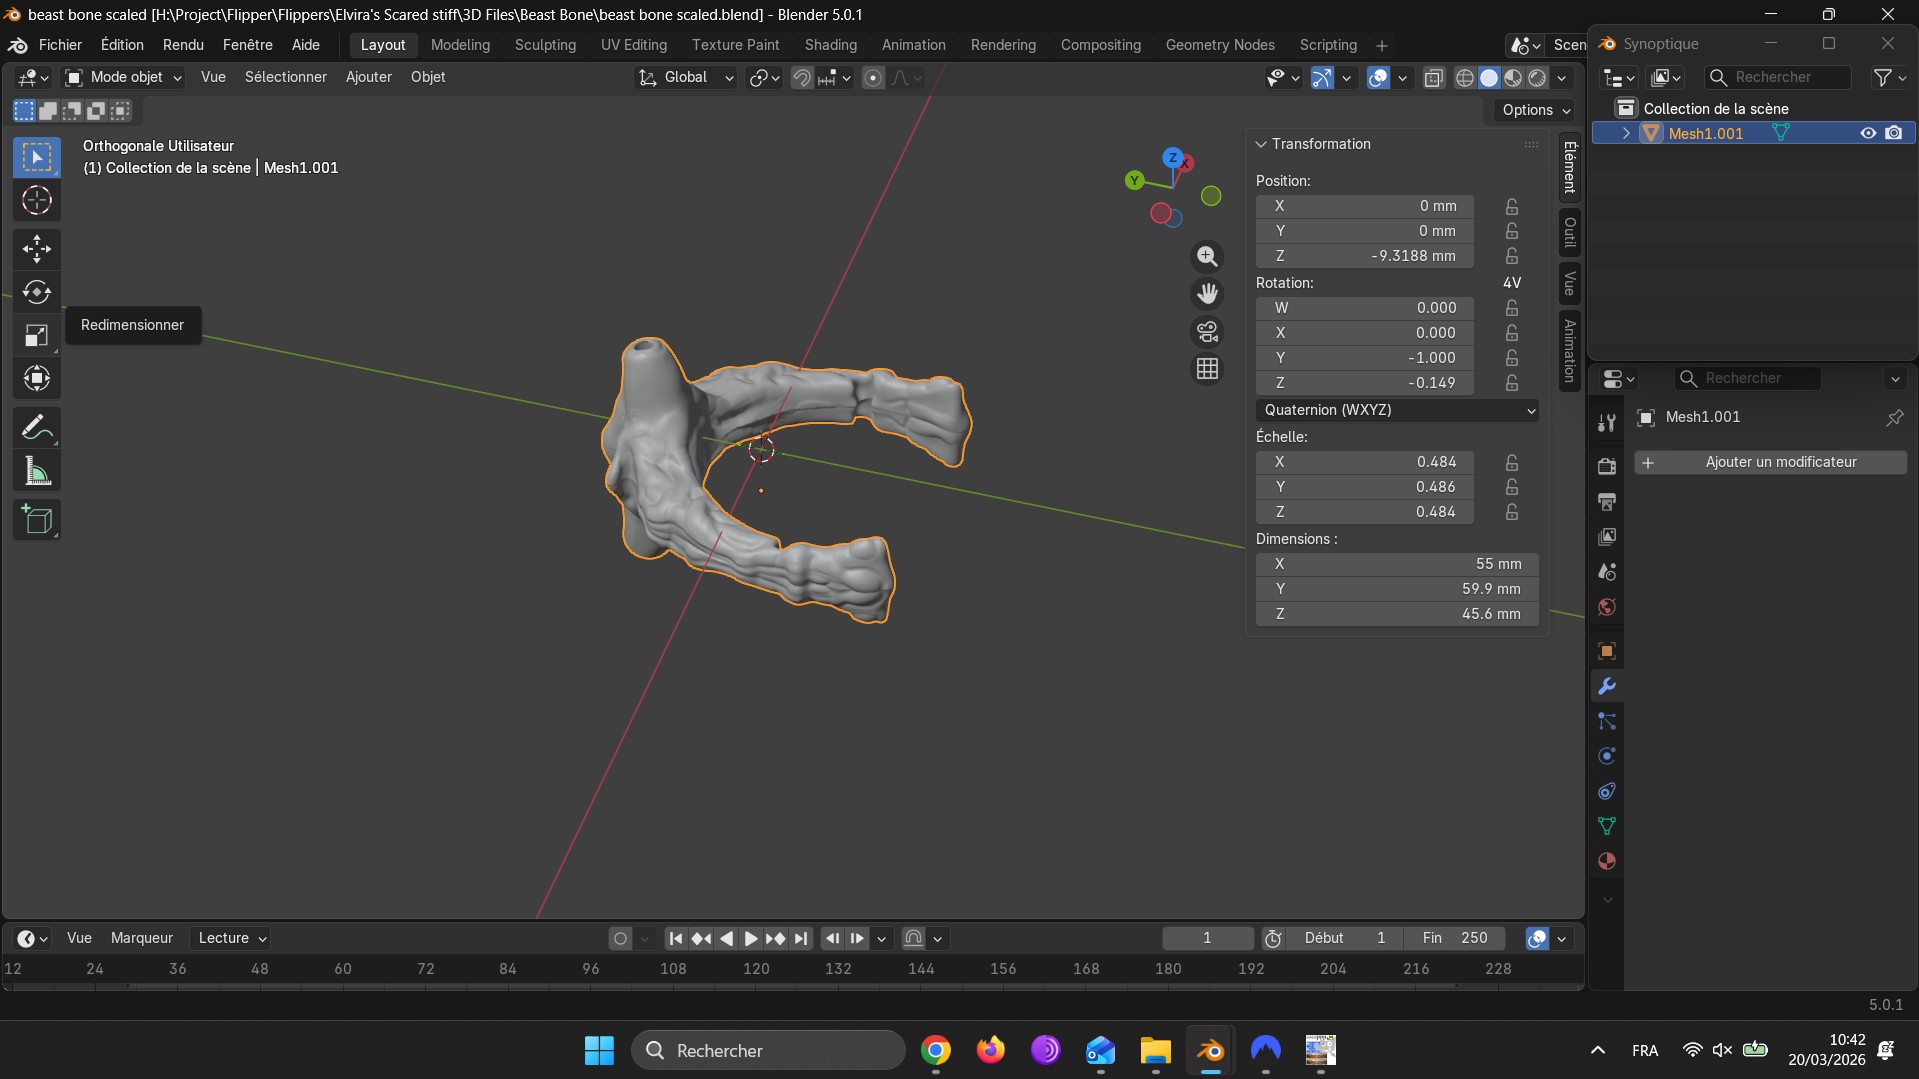Pick the Annotate pencil tool
The height and width of the screenshot is (1079, 1919).
[37, 428]
